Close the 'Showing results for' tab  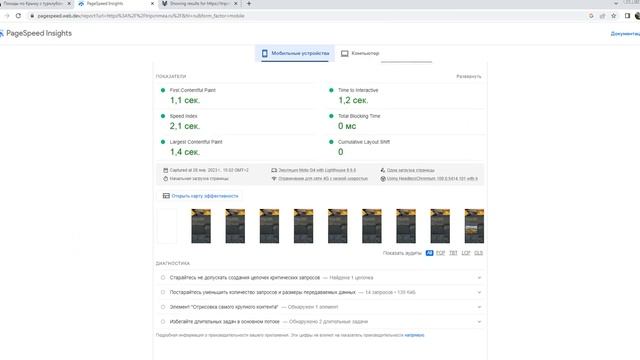[x=236, y=4]
